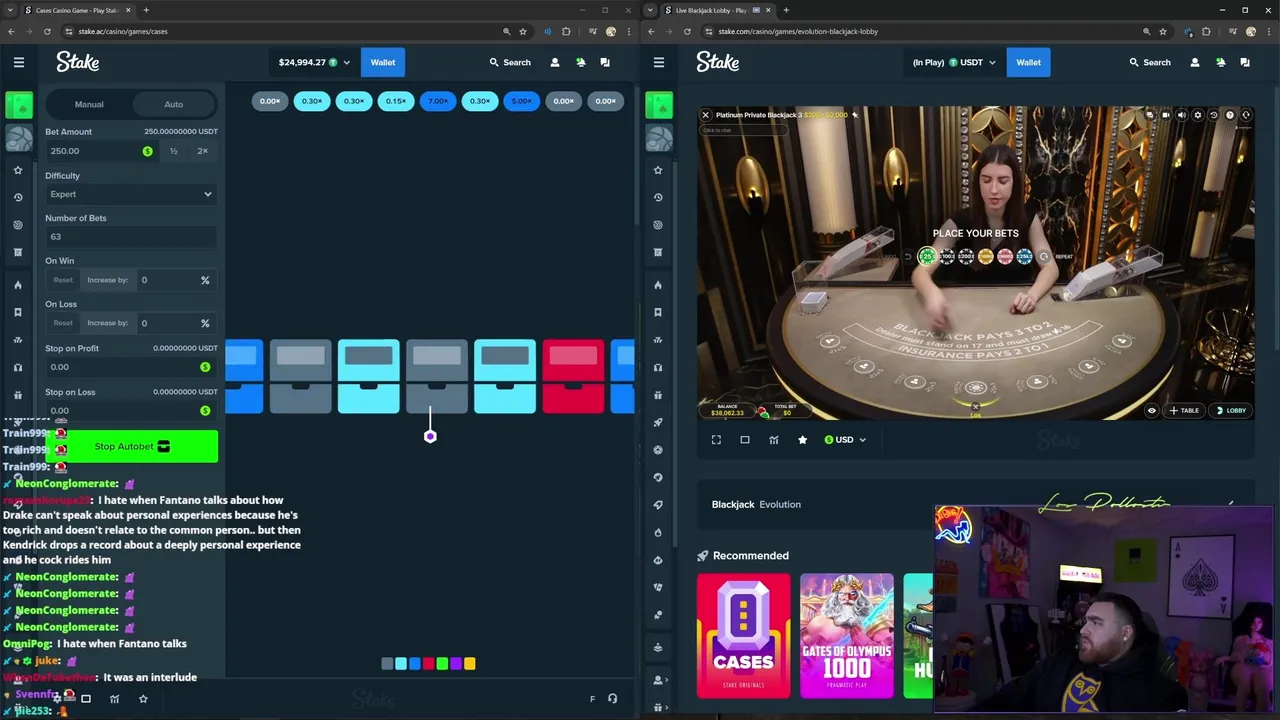The width and height of the screenshot is (1280, 720).
Task: Open Chrome three-dot menu in Blackjack window
Action: click(1269, 31)
